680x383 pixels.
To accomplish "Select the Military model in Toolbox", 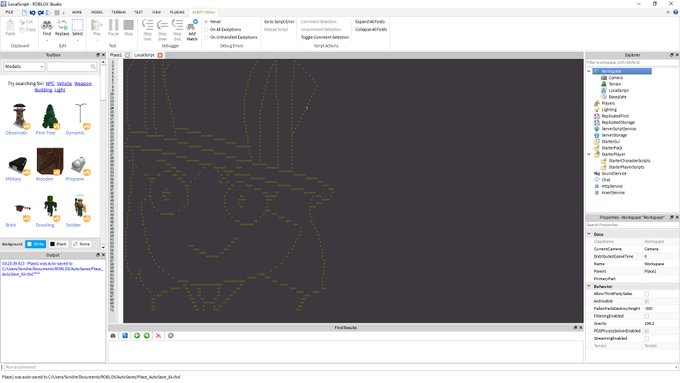I will point(18,165).
